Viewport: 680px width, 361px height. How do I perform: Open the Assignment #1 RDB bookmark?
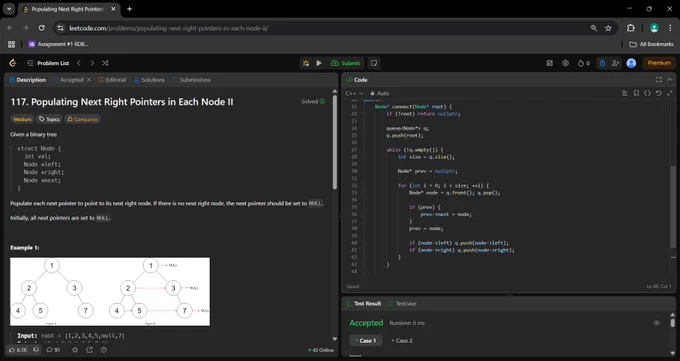58,44
